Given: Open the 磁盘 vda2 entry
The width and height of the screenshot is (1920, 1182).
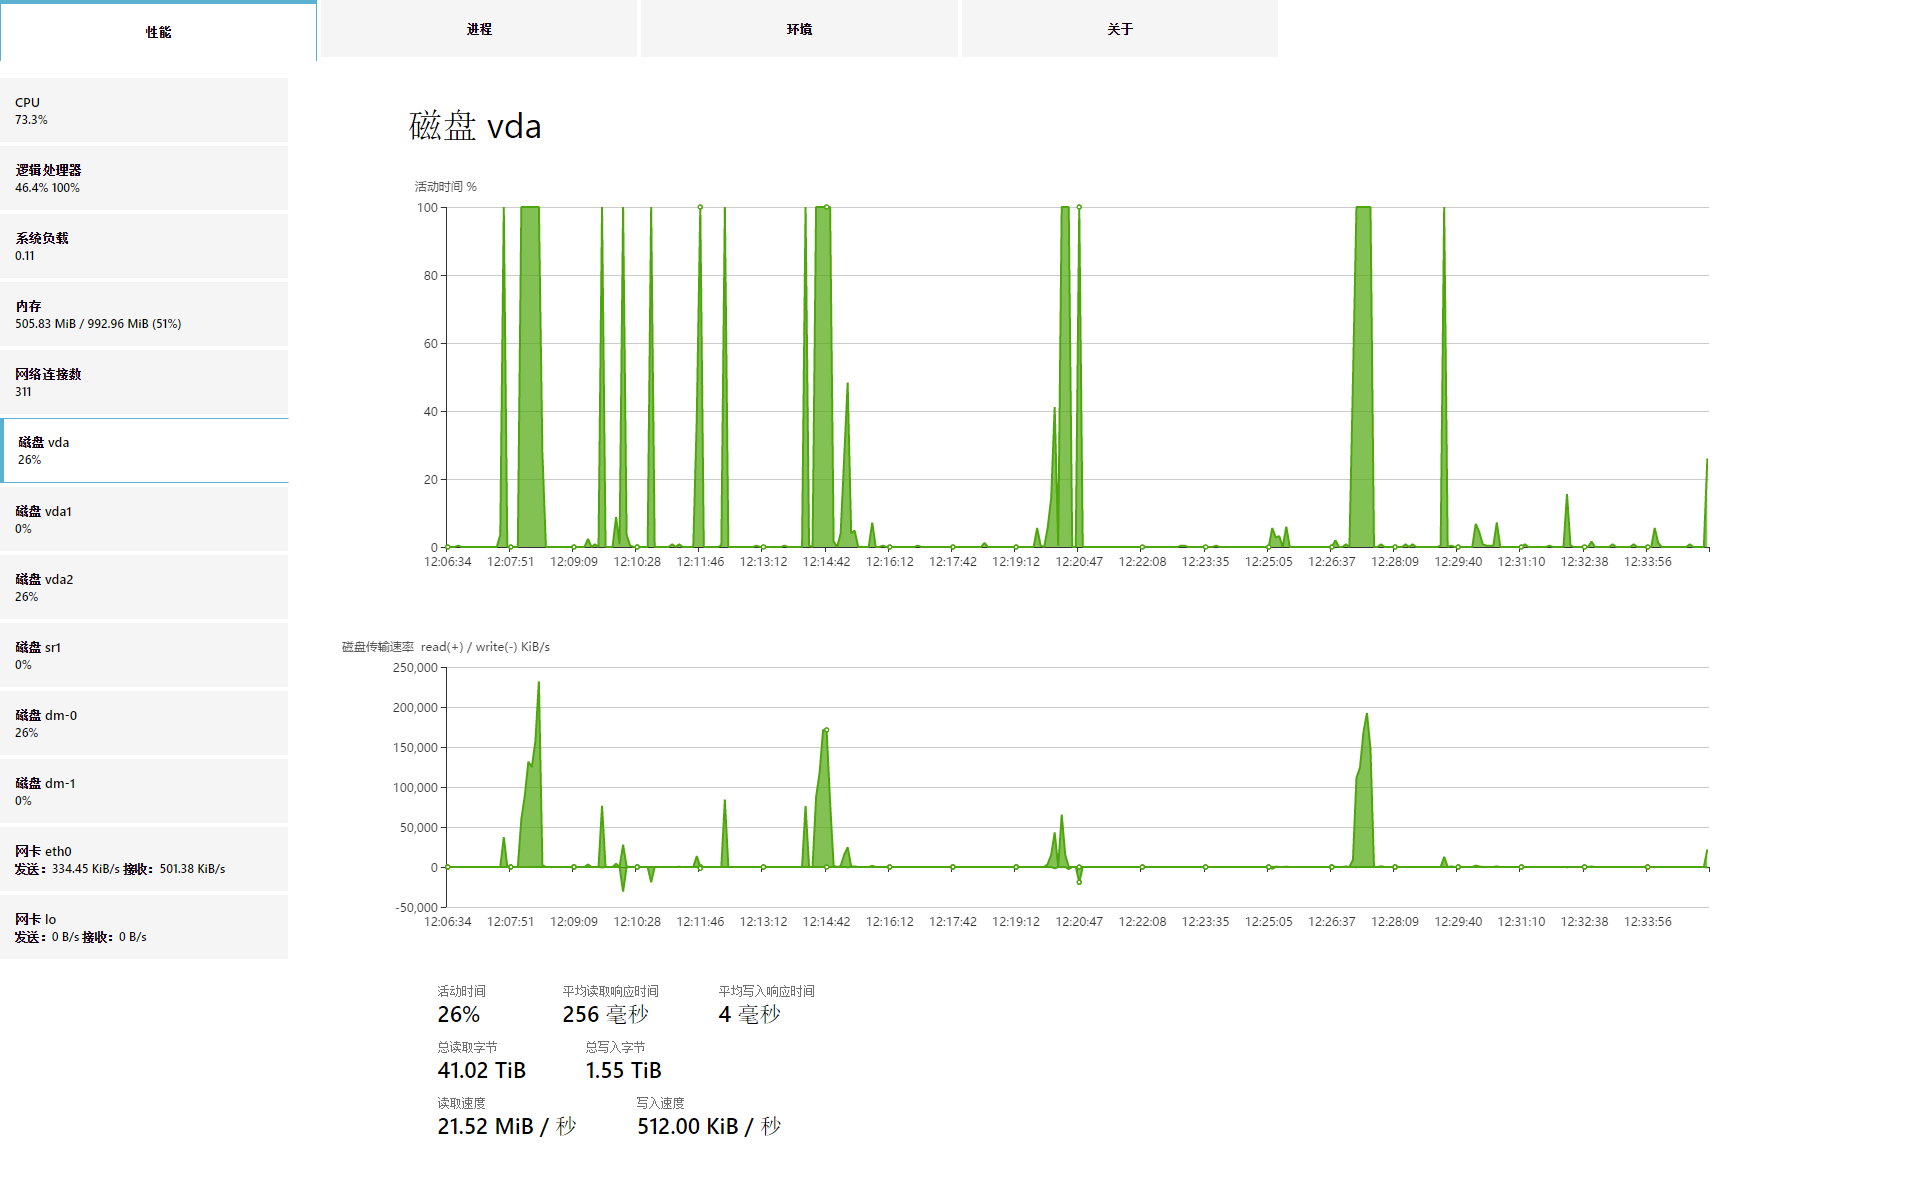Looking at the screenshot, I should point(144,587).
